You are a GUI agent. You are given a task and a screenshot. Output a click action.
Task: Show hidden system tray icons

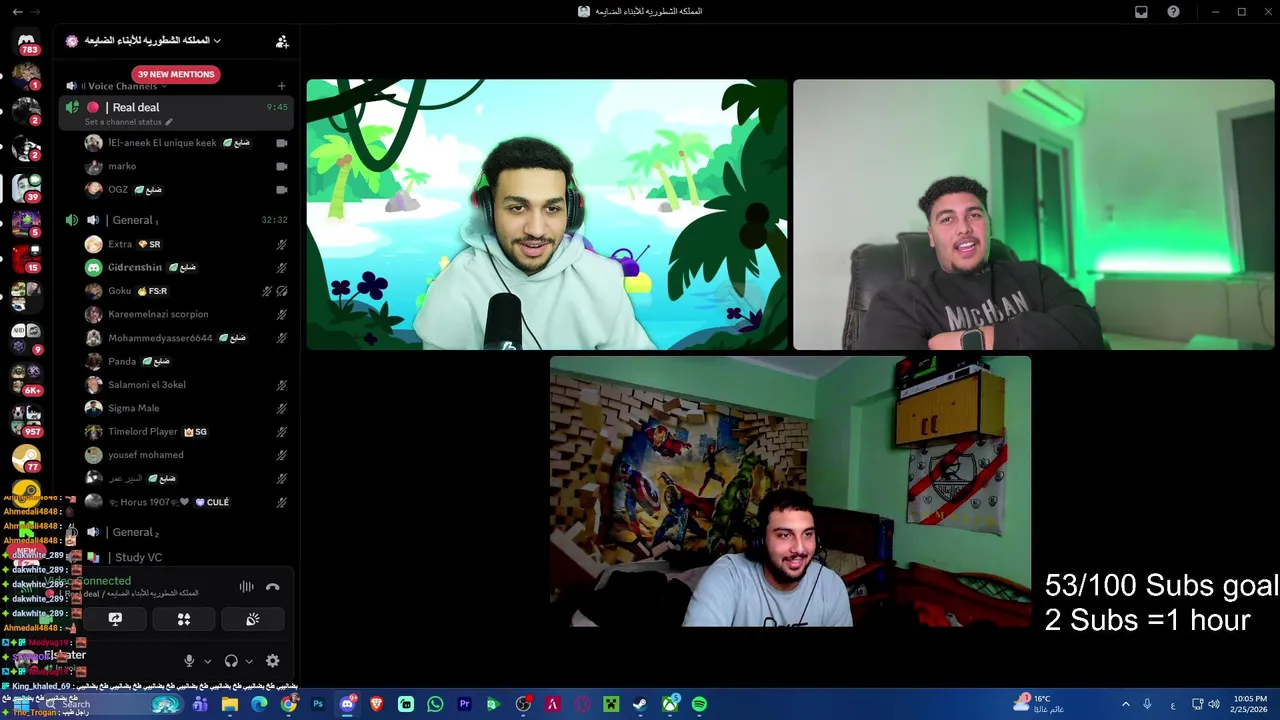[1125, 704]
